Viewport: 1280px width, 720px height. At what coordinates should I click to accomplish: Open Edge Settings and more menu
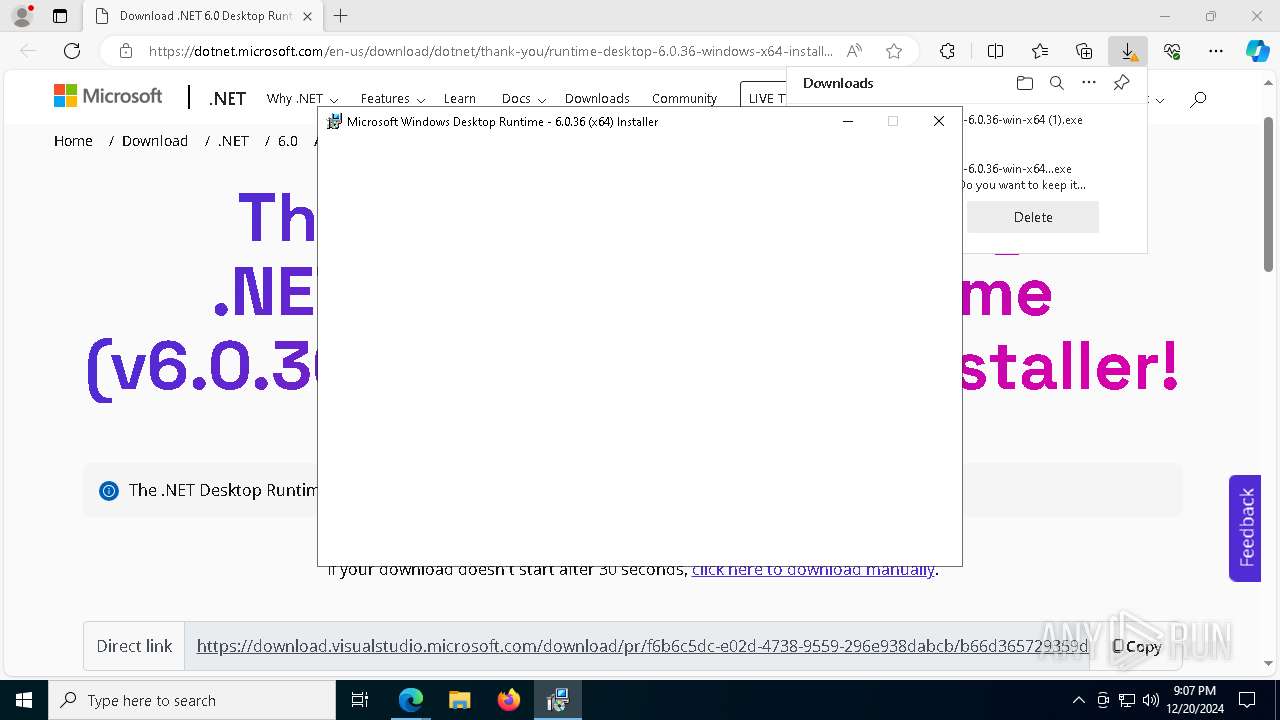(1216, 51)
